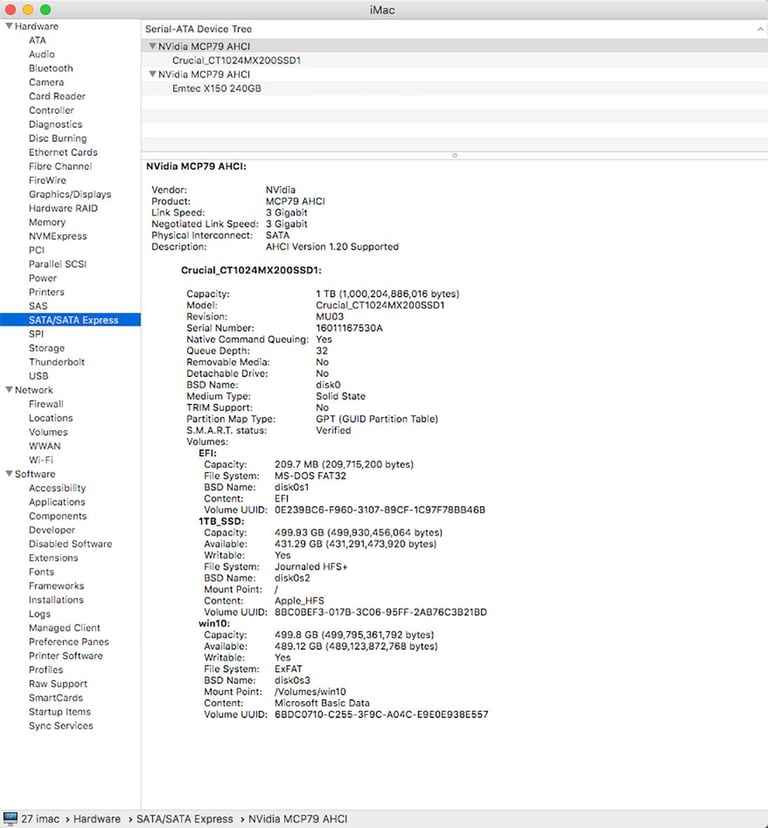Select Developer software entry

[x=52, y=530]
